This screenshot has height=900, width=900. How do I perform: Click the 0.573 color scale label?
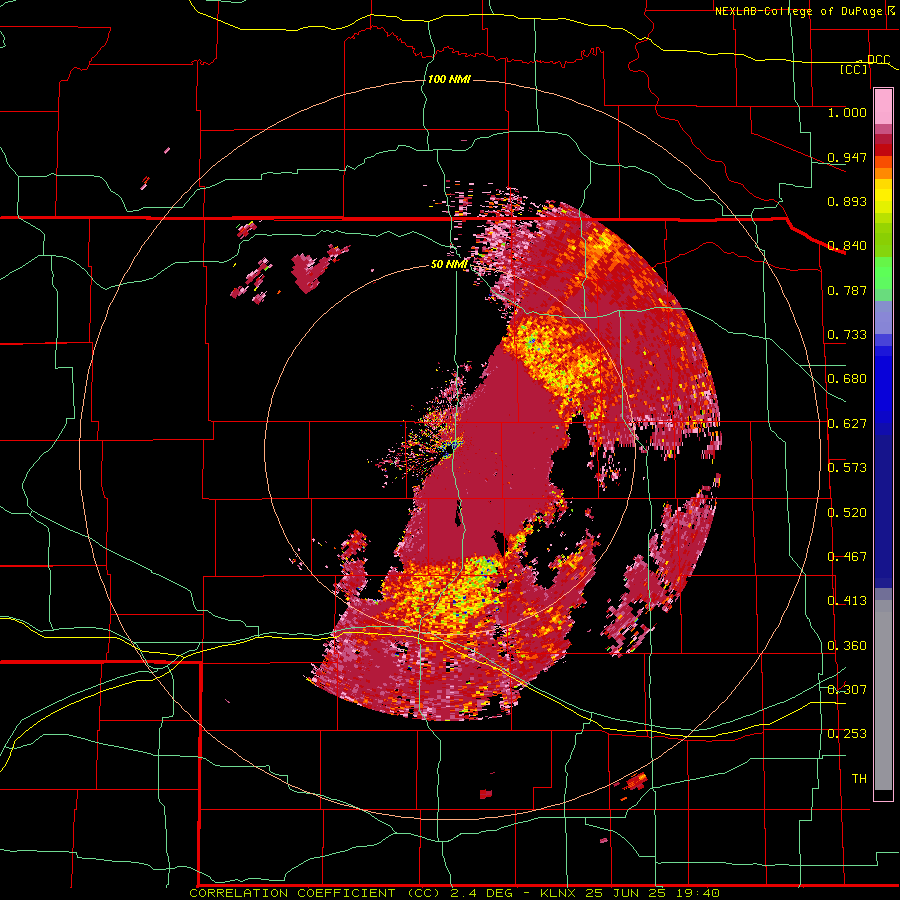click(847, 468)
